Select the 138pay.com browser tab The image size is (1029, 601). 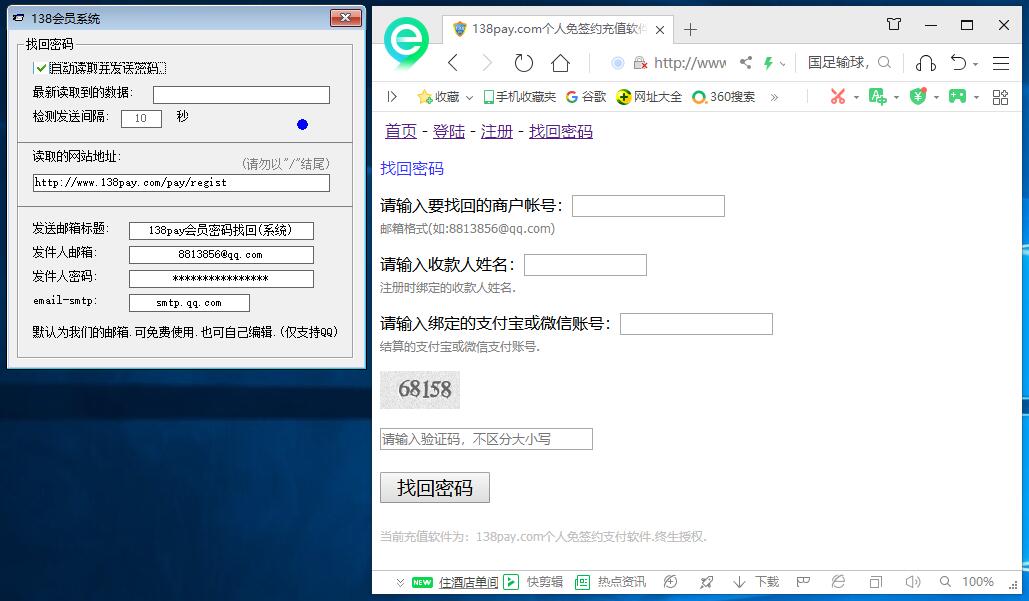click(x=558, y=29)
